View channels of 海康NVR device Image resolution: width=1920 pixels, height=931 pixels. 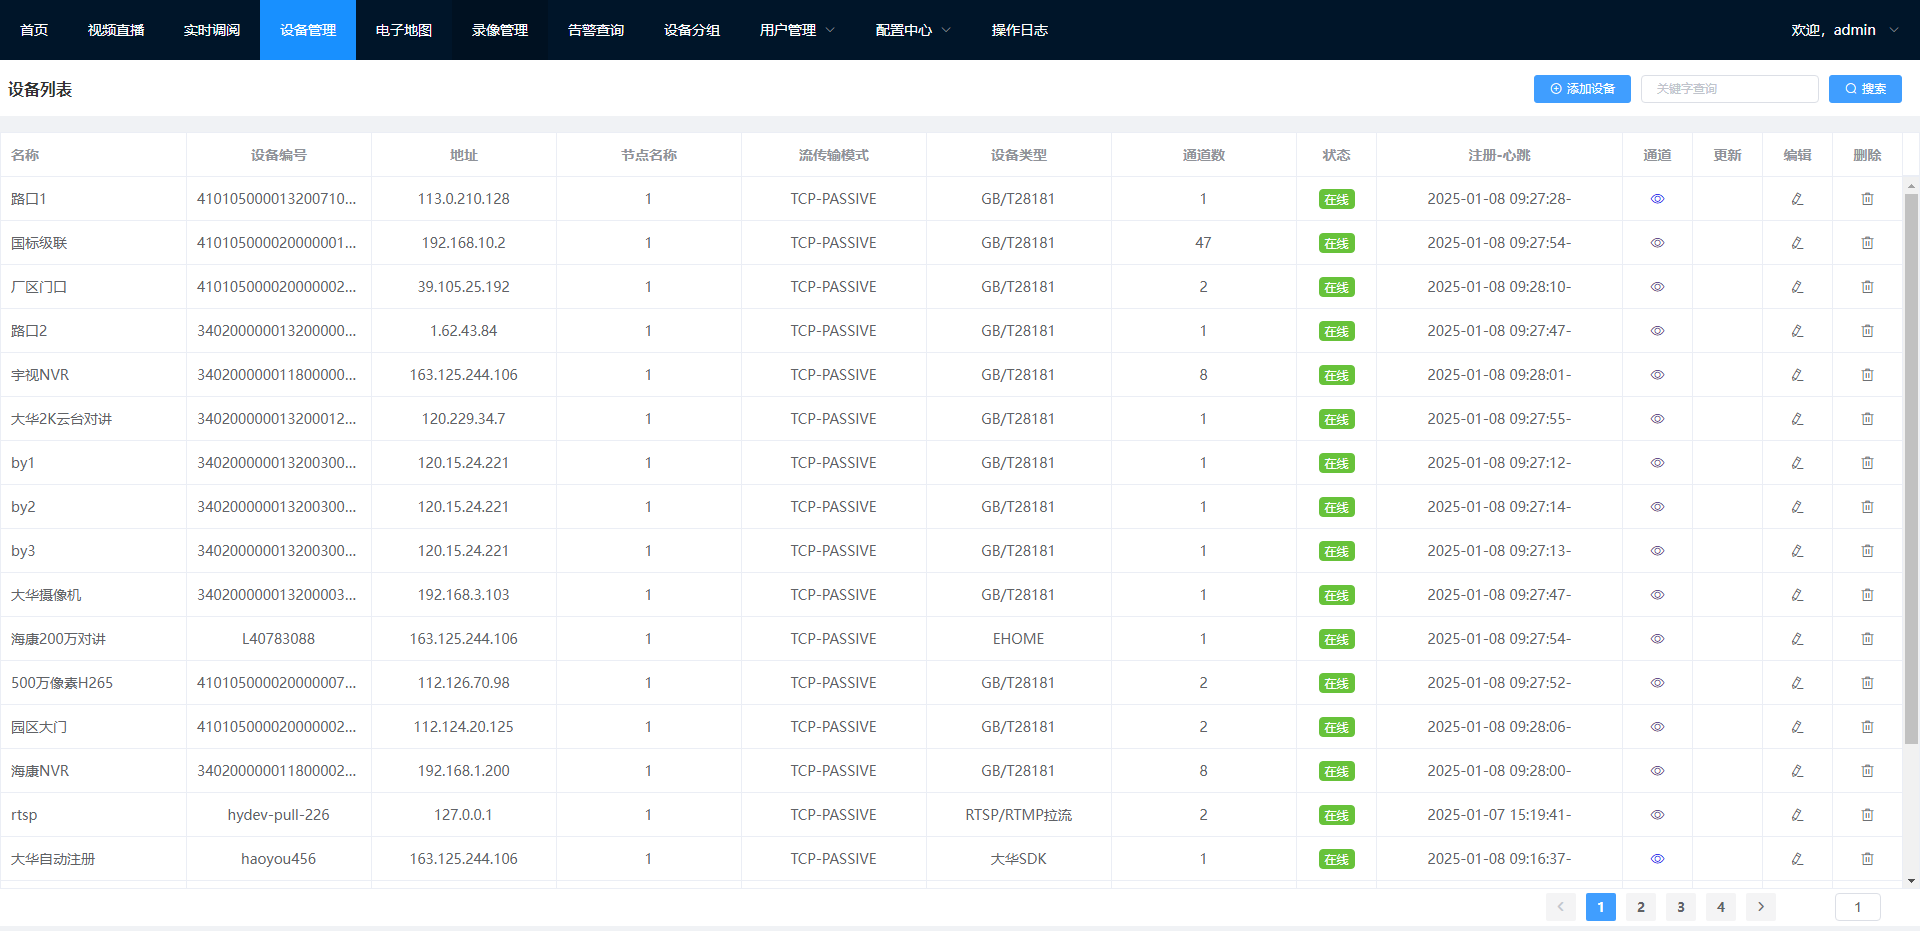pyautogui.click(x=1657, y=771)
